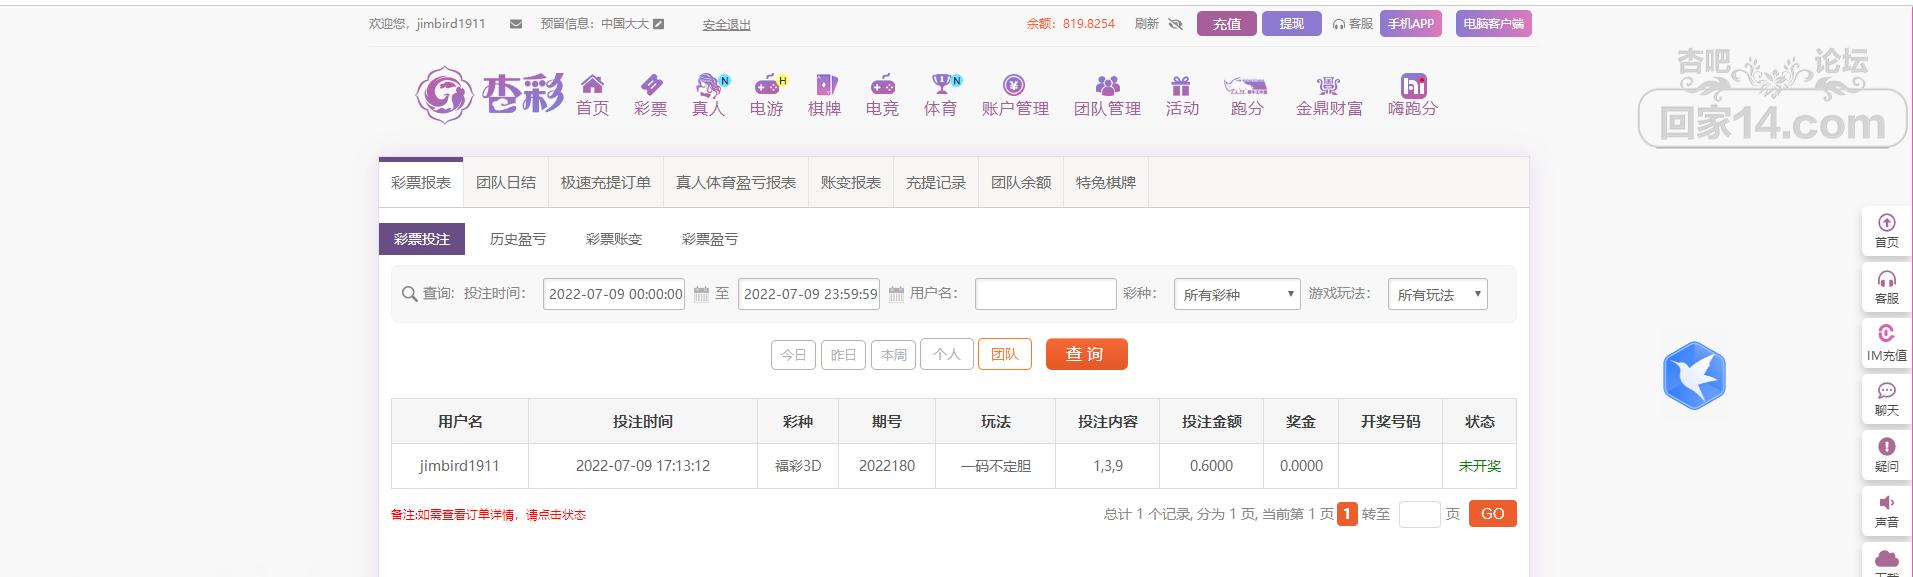Filter by 本周 this week
1913x577 pixels.
pos(893,355)
